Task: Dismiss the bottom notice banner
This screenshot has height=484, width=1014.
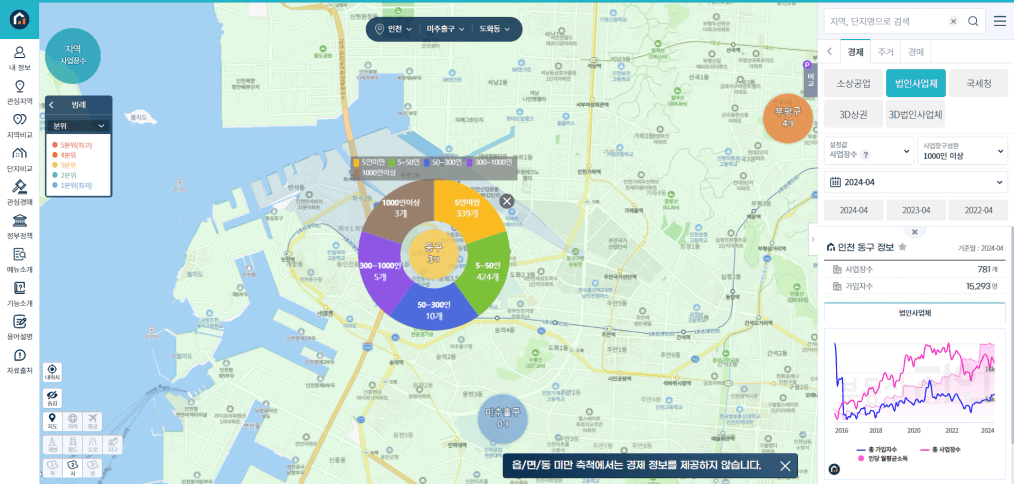Action: point(785,466)
